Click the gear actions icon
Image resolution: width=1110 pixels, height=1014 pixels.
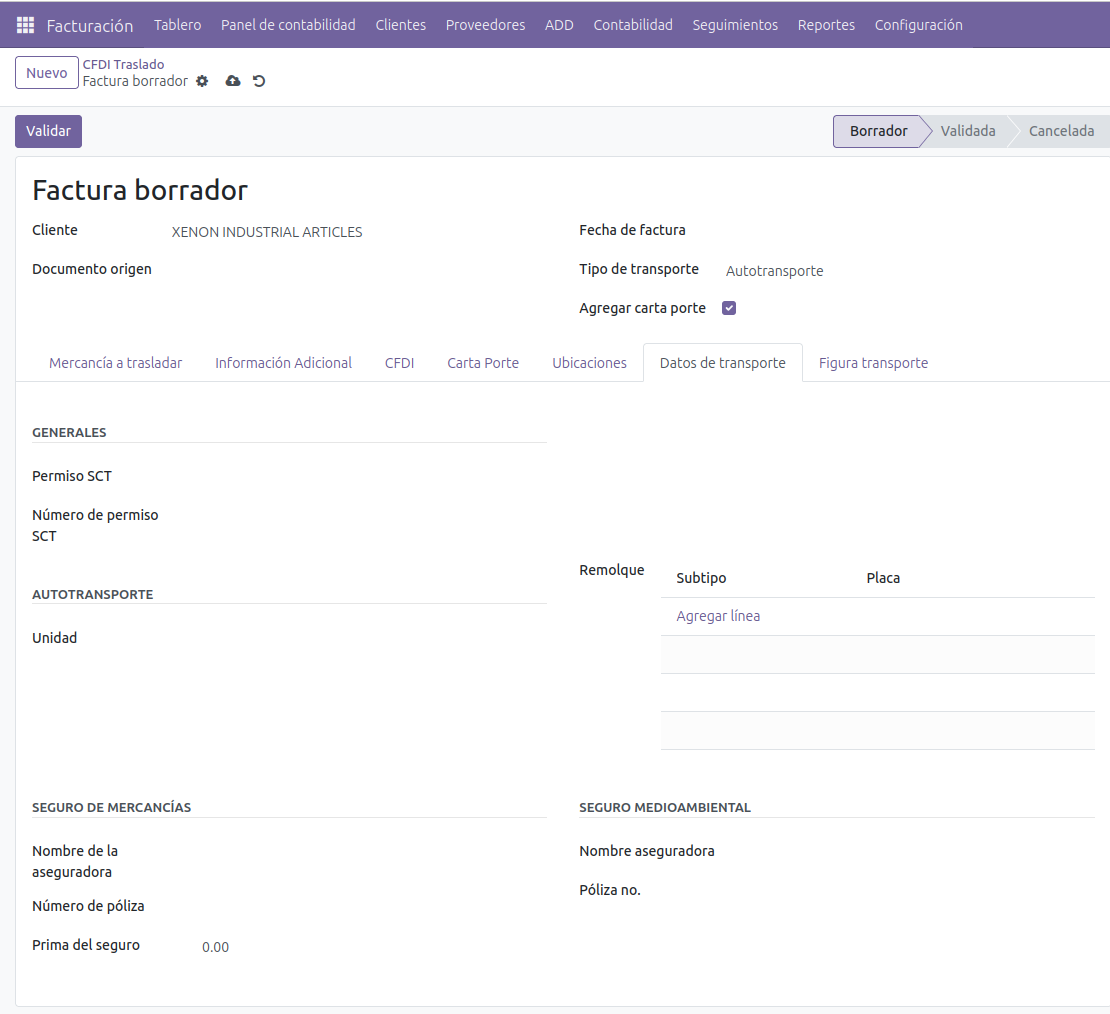tap(202, 81)
